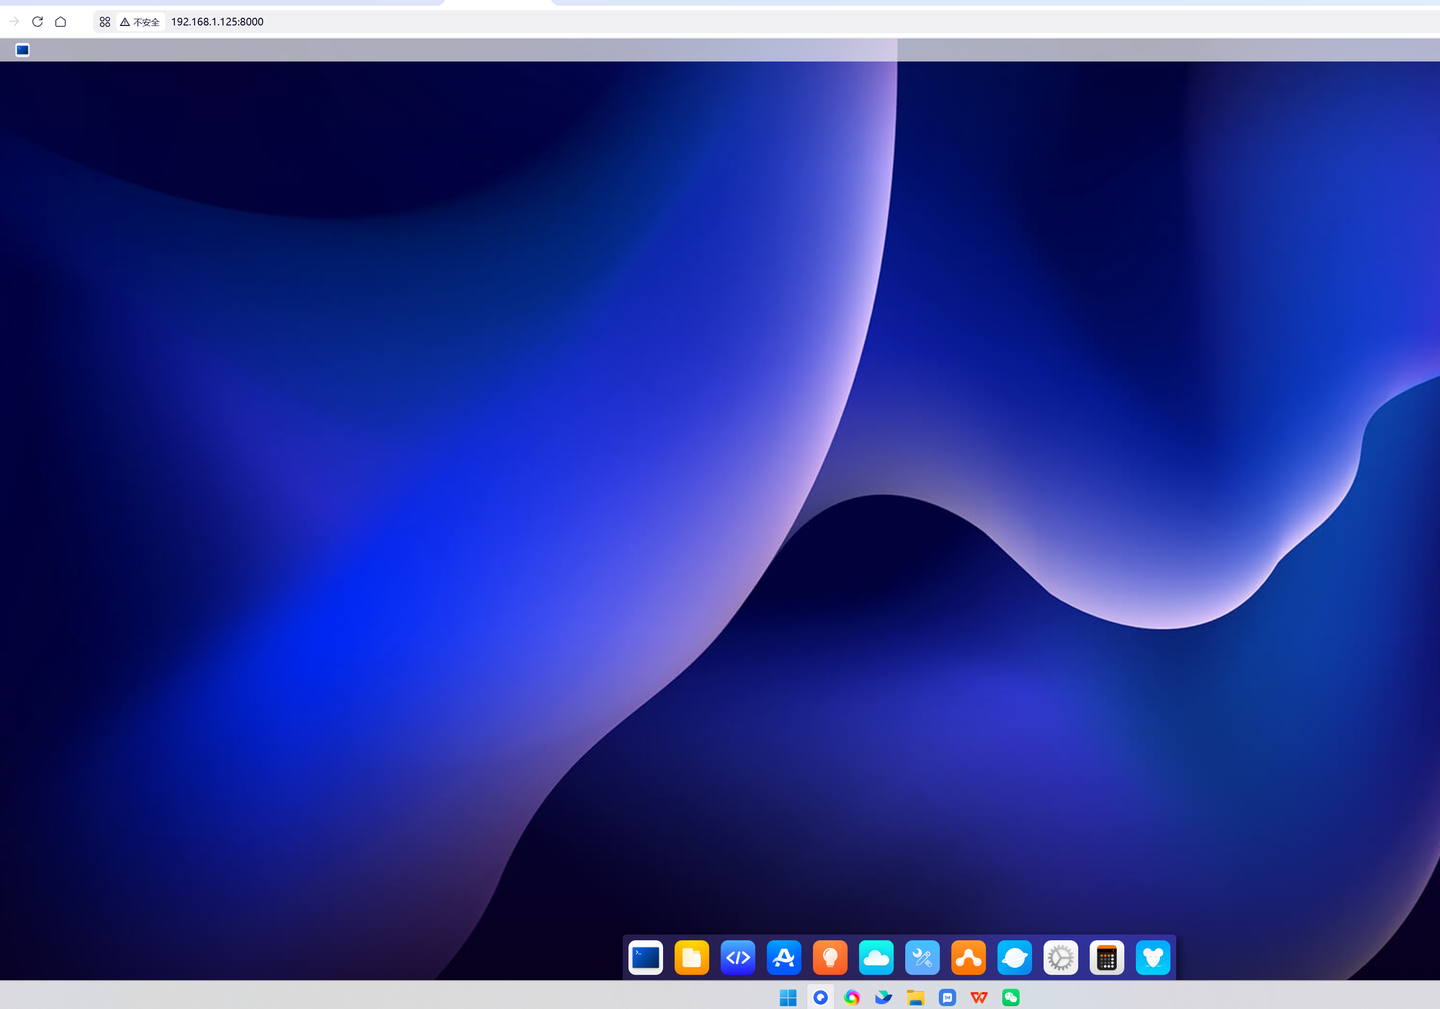Open the Windows Start menu
Viewport: 1440px width, 1009px height.
pyautogui.click(x=788, y=997)
